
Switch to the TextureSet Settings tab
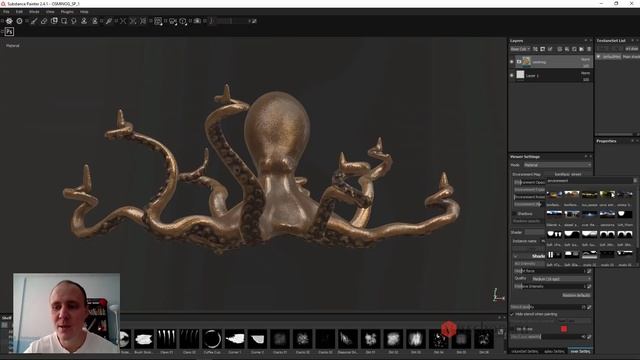[525, 351]
